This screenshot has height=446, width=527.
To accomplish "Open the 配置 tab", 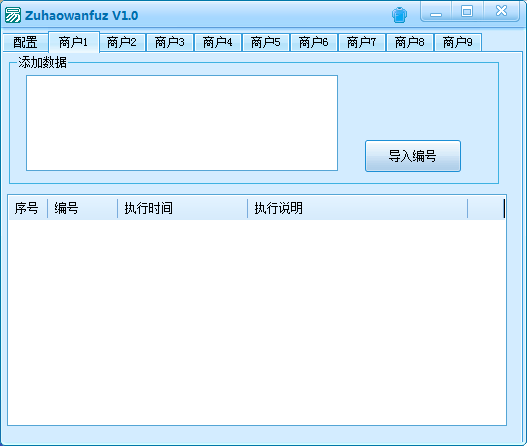I will pyautogui.click(x=26, y=42).
